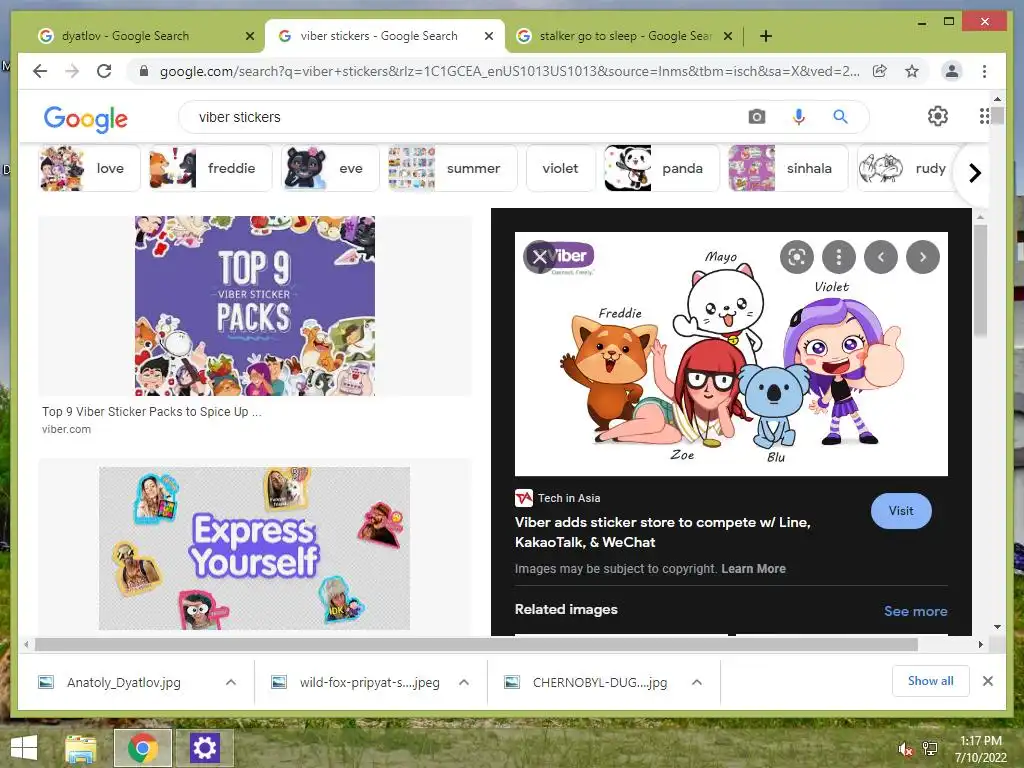Filter results by panda chip
This screenshot has width=1024, height=768.
coord(662,168)
